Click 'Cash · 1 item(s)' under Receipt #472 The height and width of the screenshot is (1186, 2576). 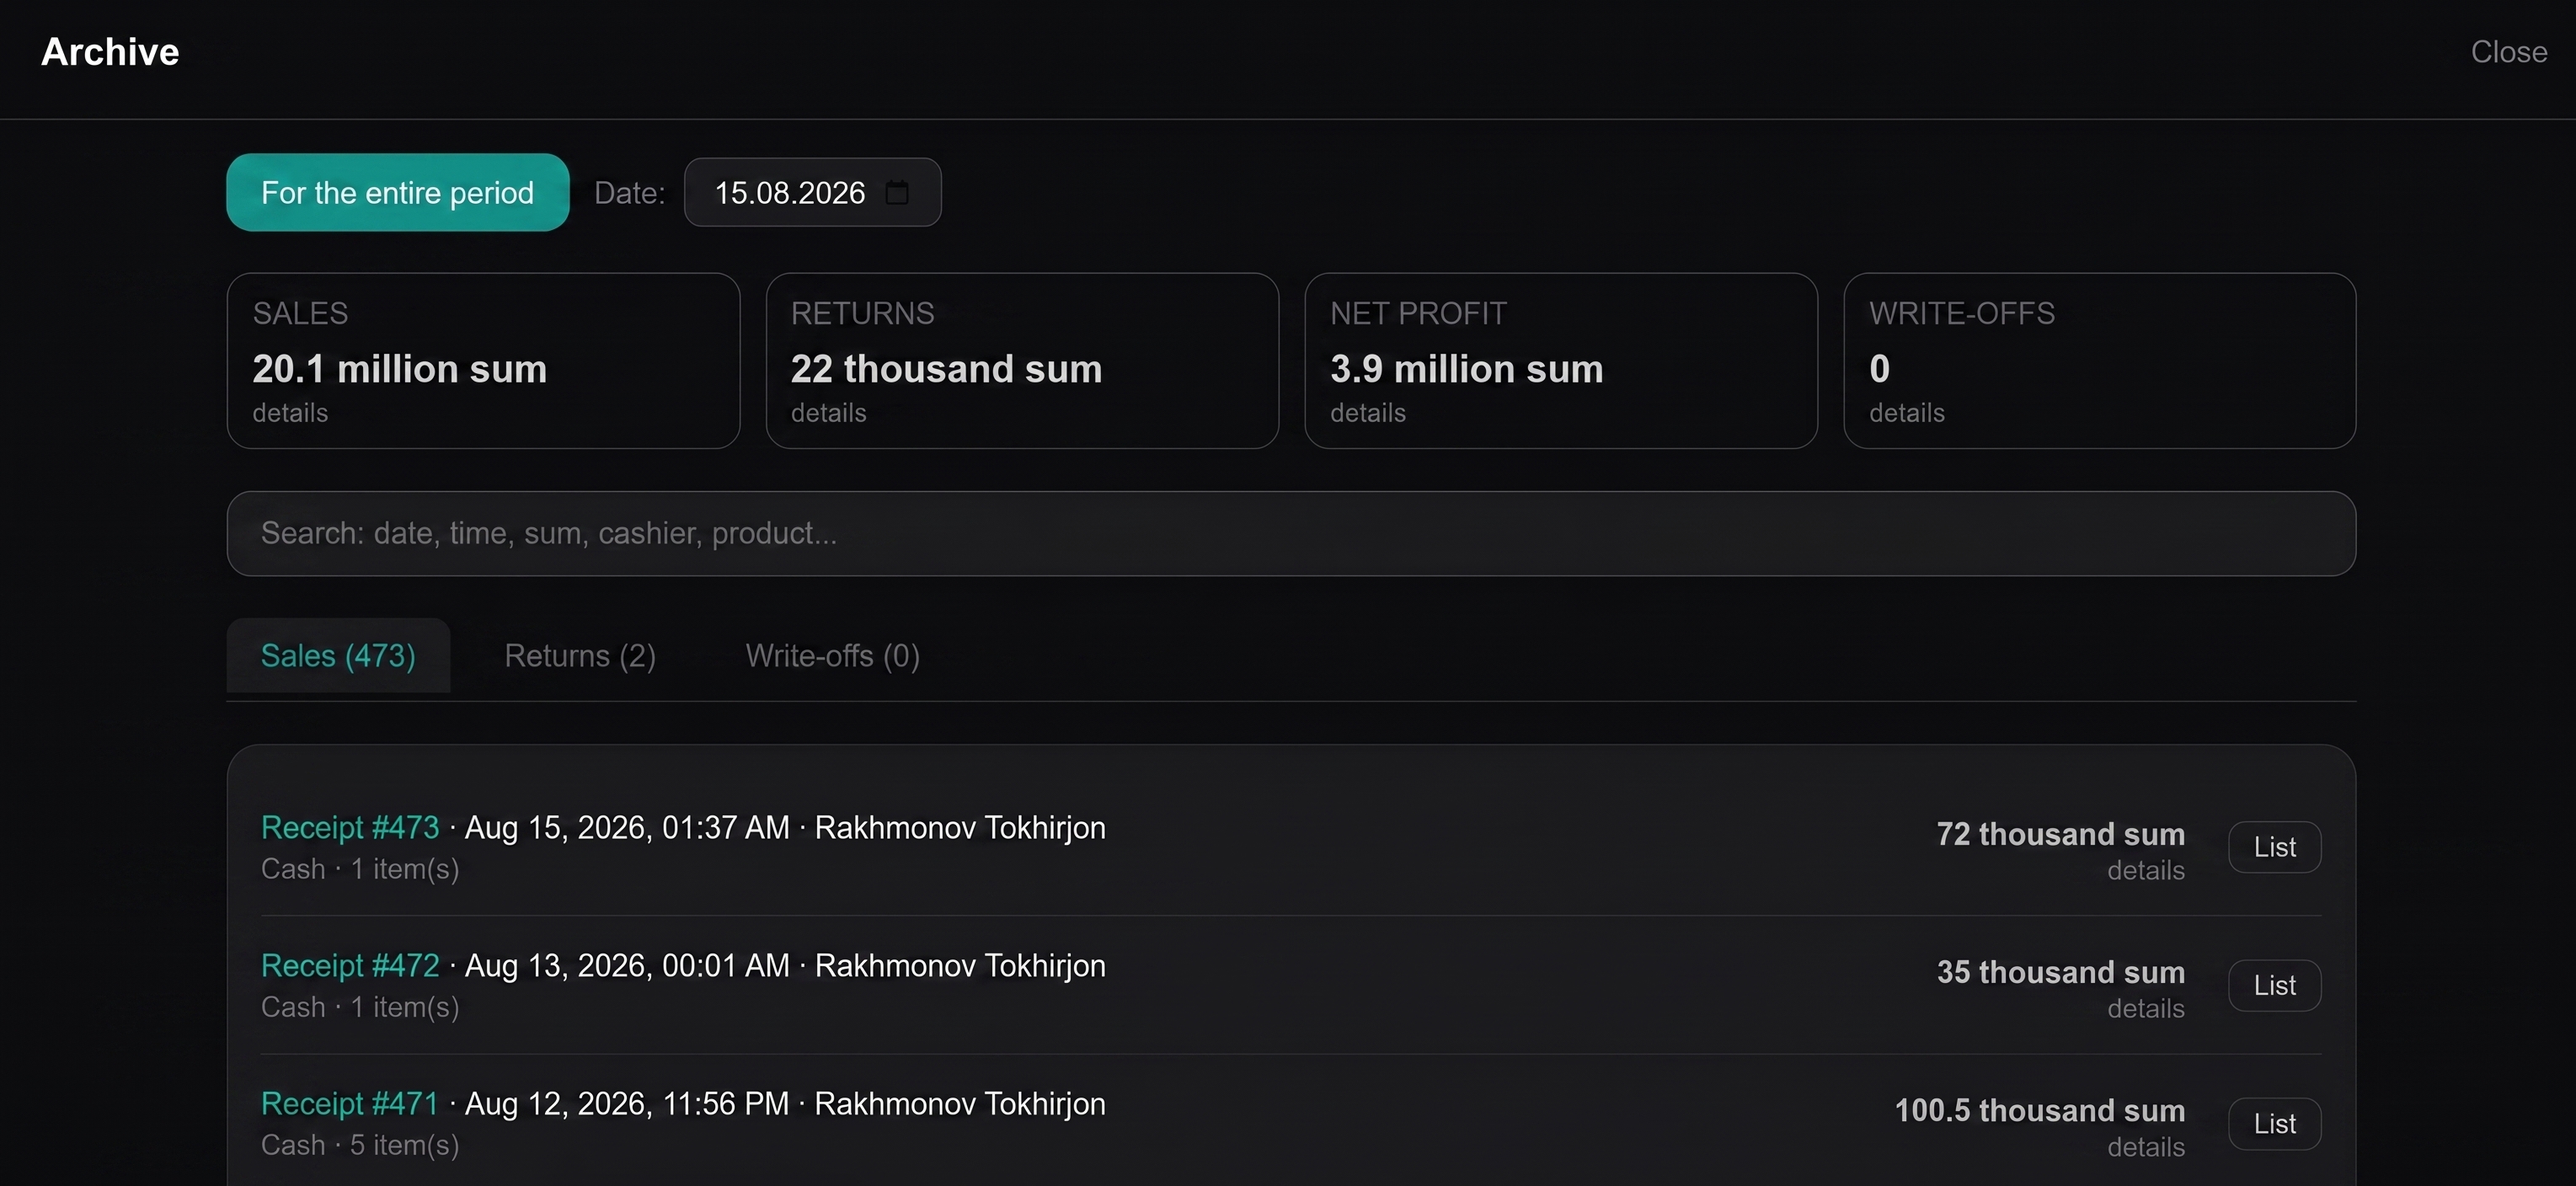tap(360, 1007)
